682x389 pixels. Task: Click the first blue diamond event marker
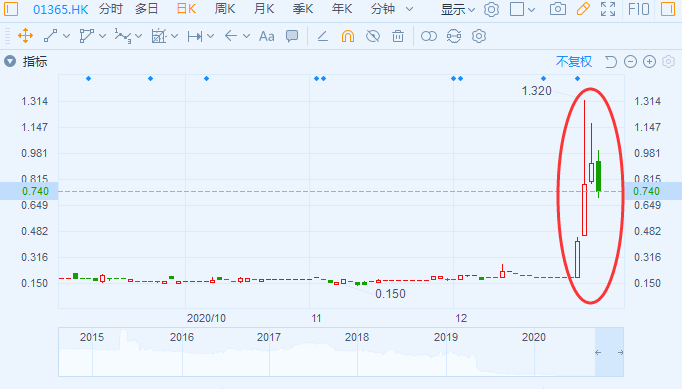point(89,78)
